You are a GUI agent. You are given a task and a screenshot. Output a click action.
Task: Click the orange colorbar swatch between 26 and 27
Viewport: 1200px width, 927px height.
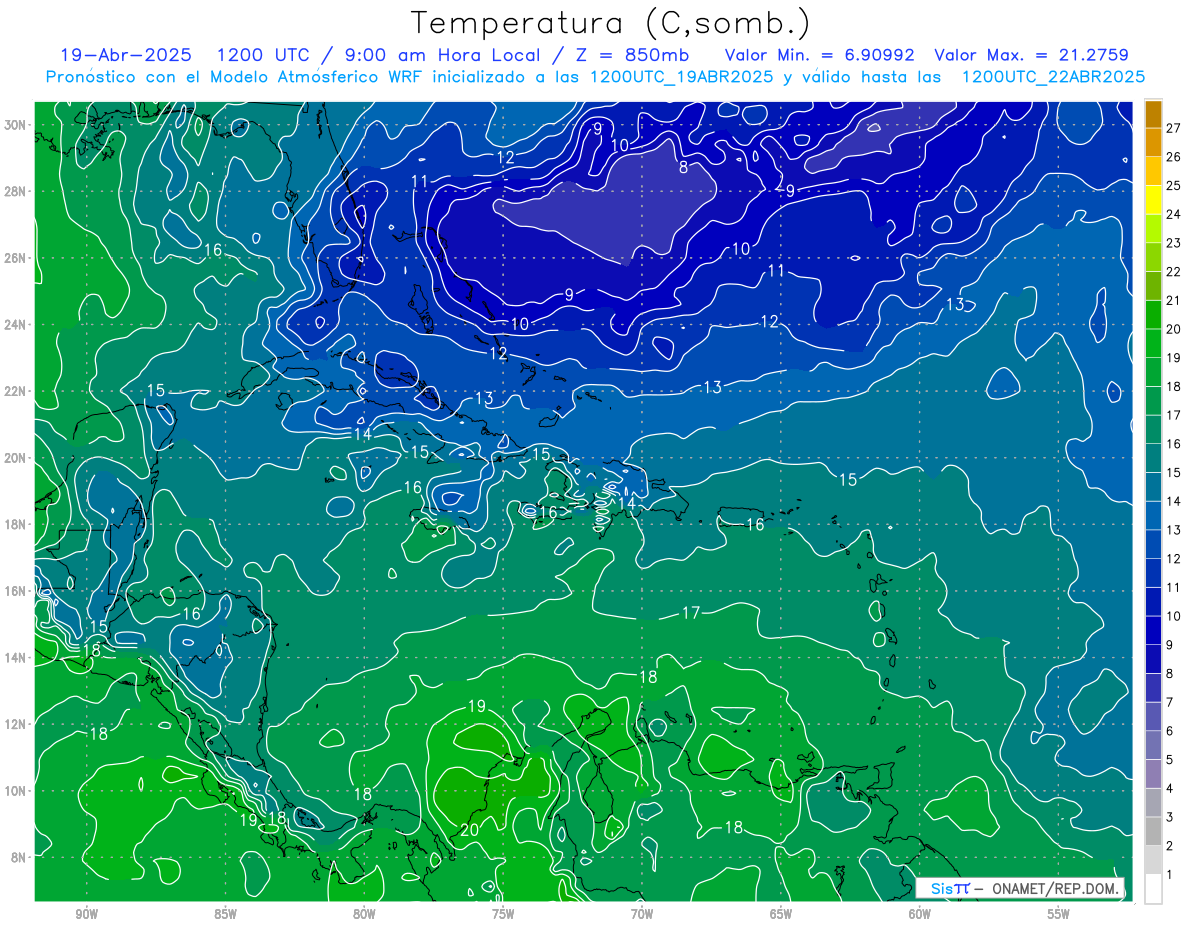[x=1153, y=142]
